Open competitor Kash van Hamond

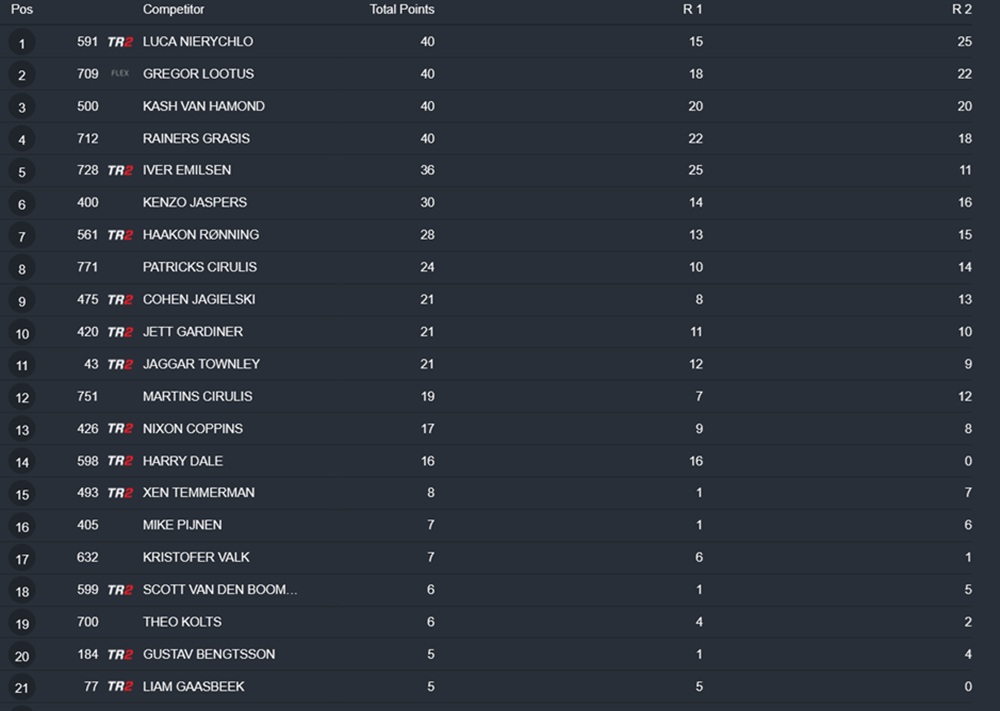(x=203, y=106)
